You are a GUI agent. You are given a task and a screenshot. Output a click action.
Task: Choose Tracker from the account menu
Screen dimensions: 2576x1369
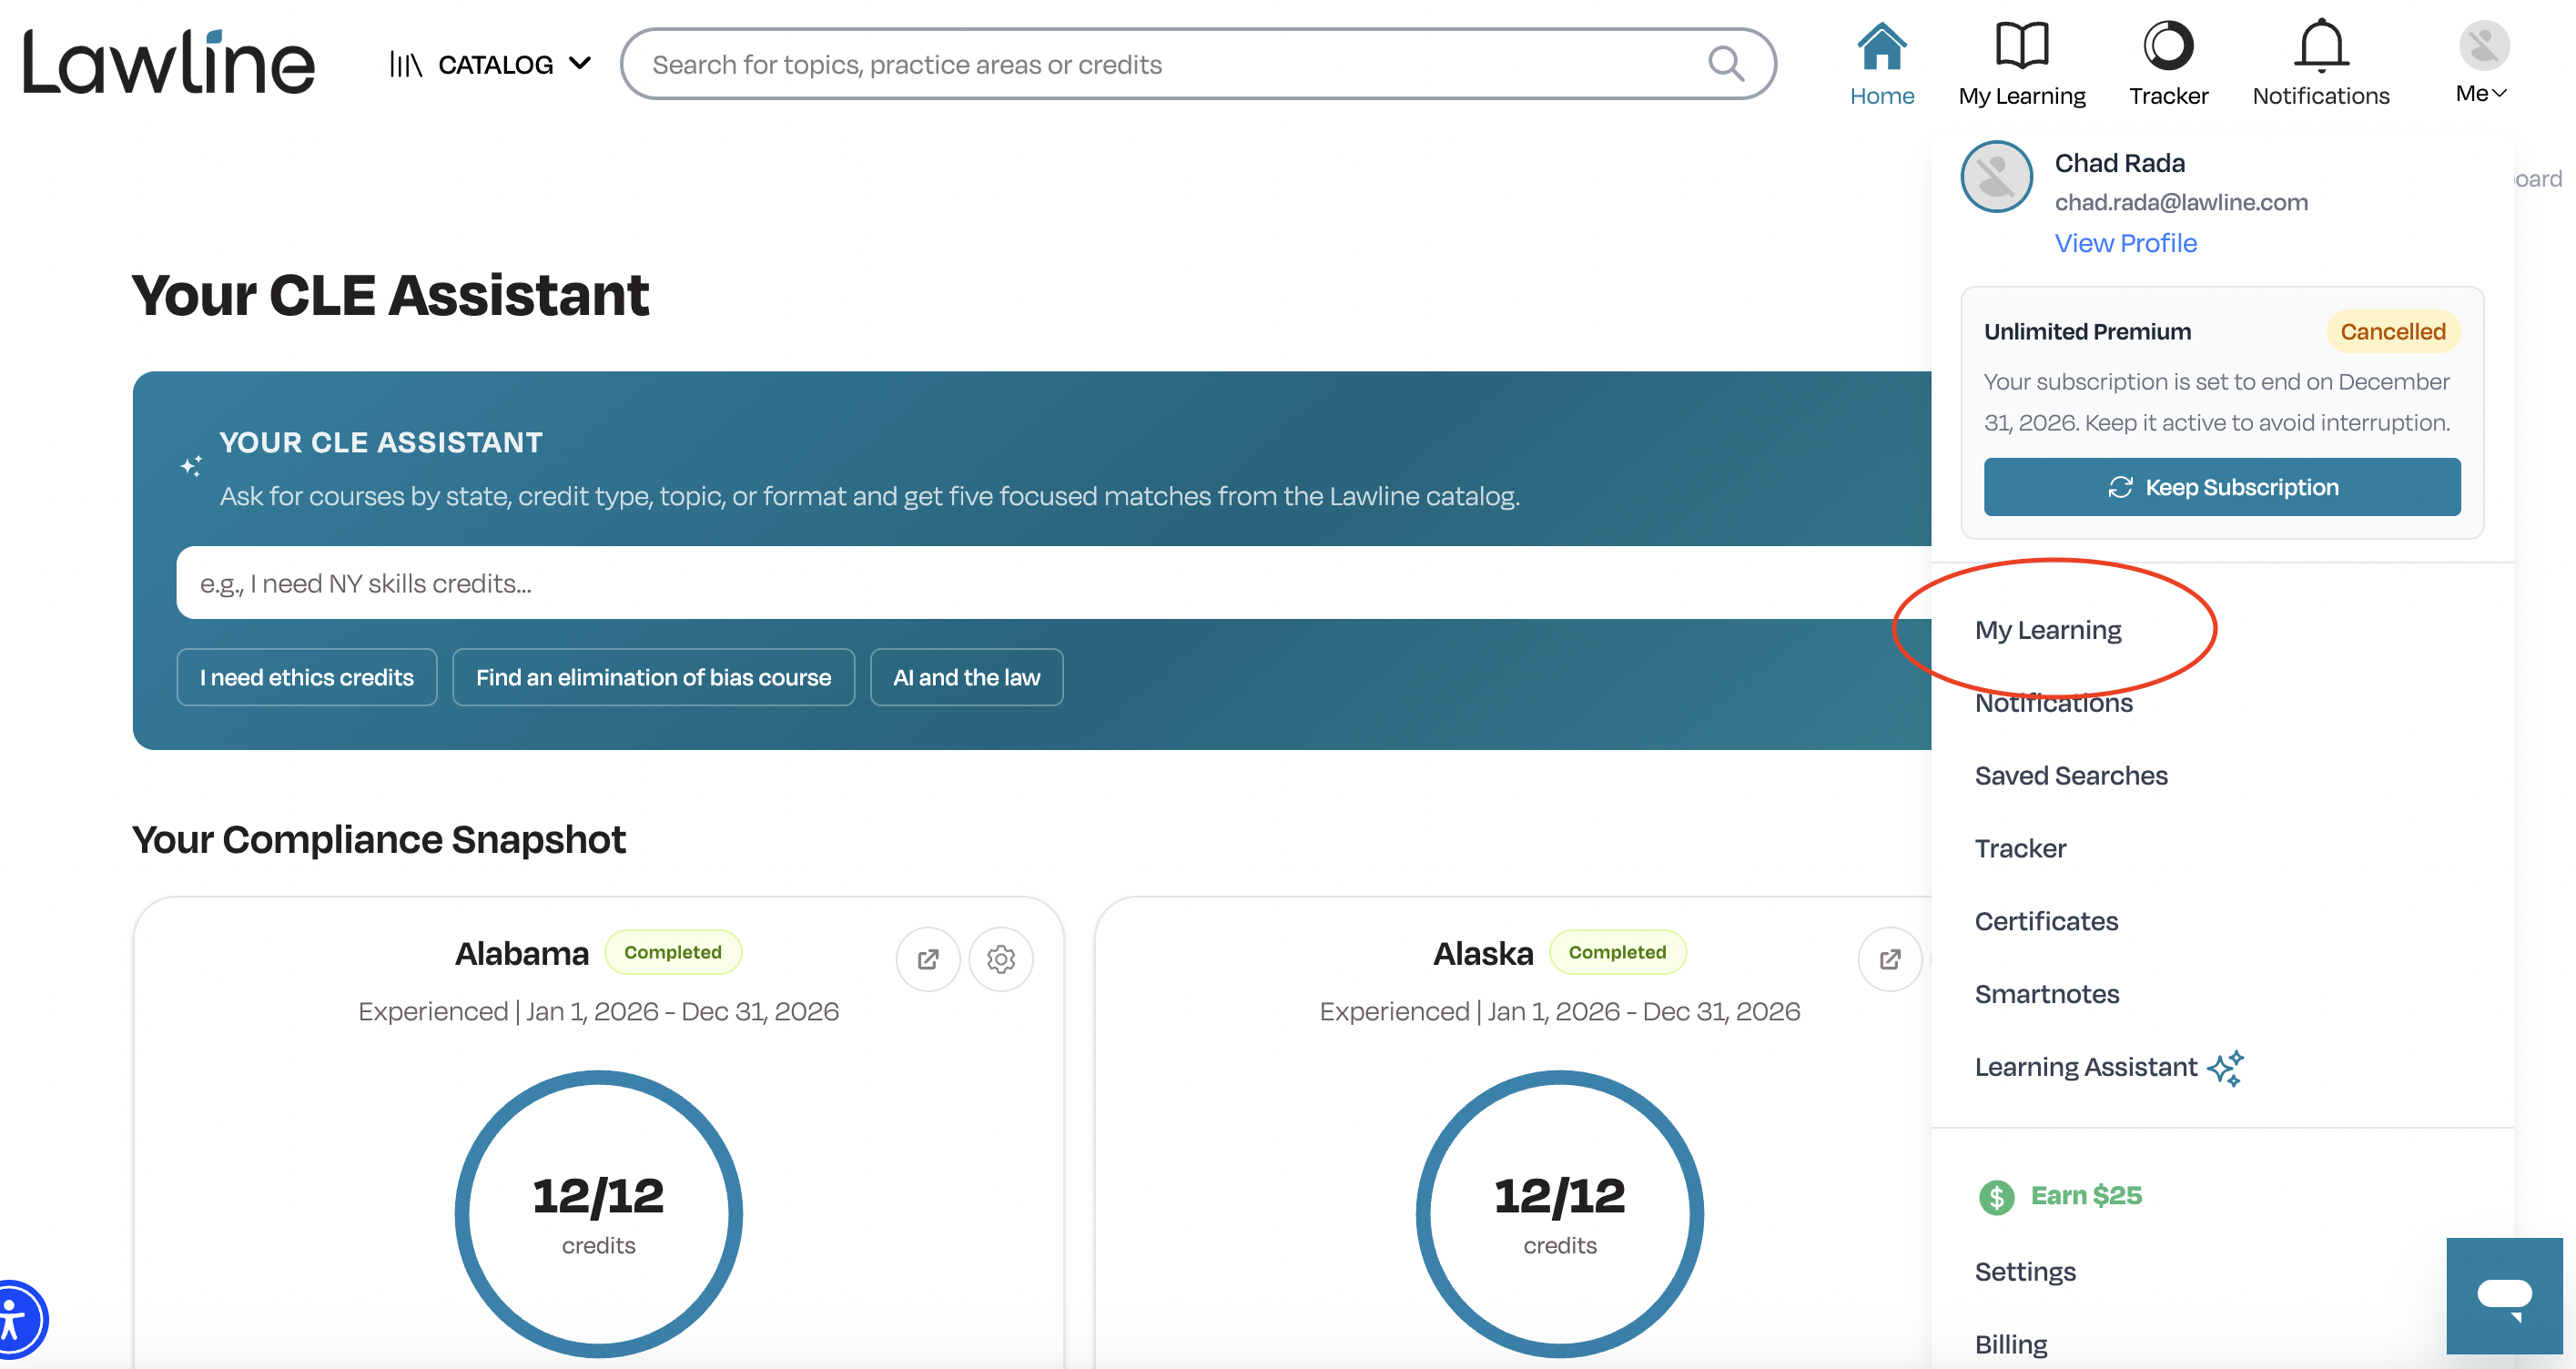pyautogui.click(x=2020, y=849)
